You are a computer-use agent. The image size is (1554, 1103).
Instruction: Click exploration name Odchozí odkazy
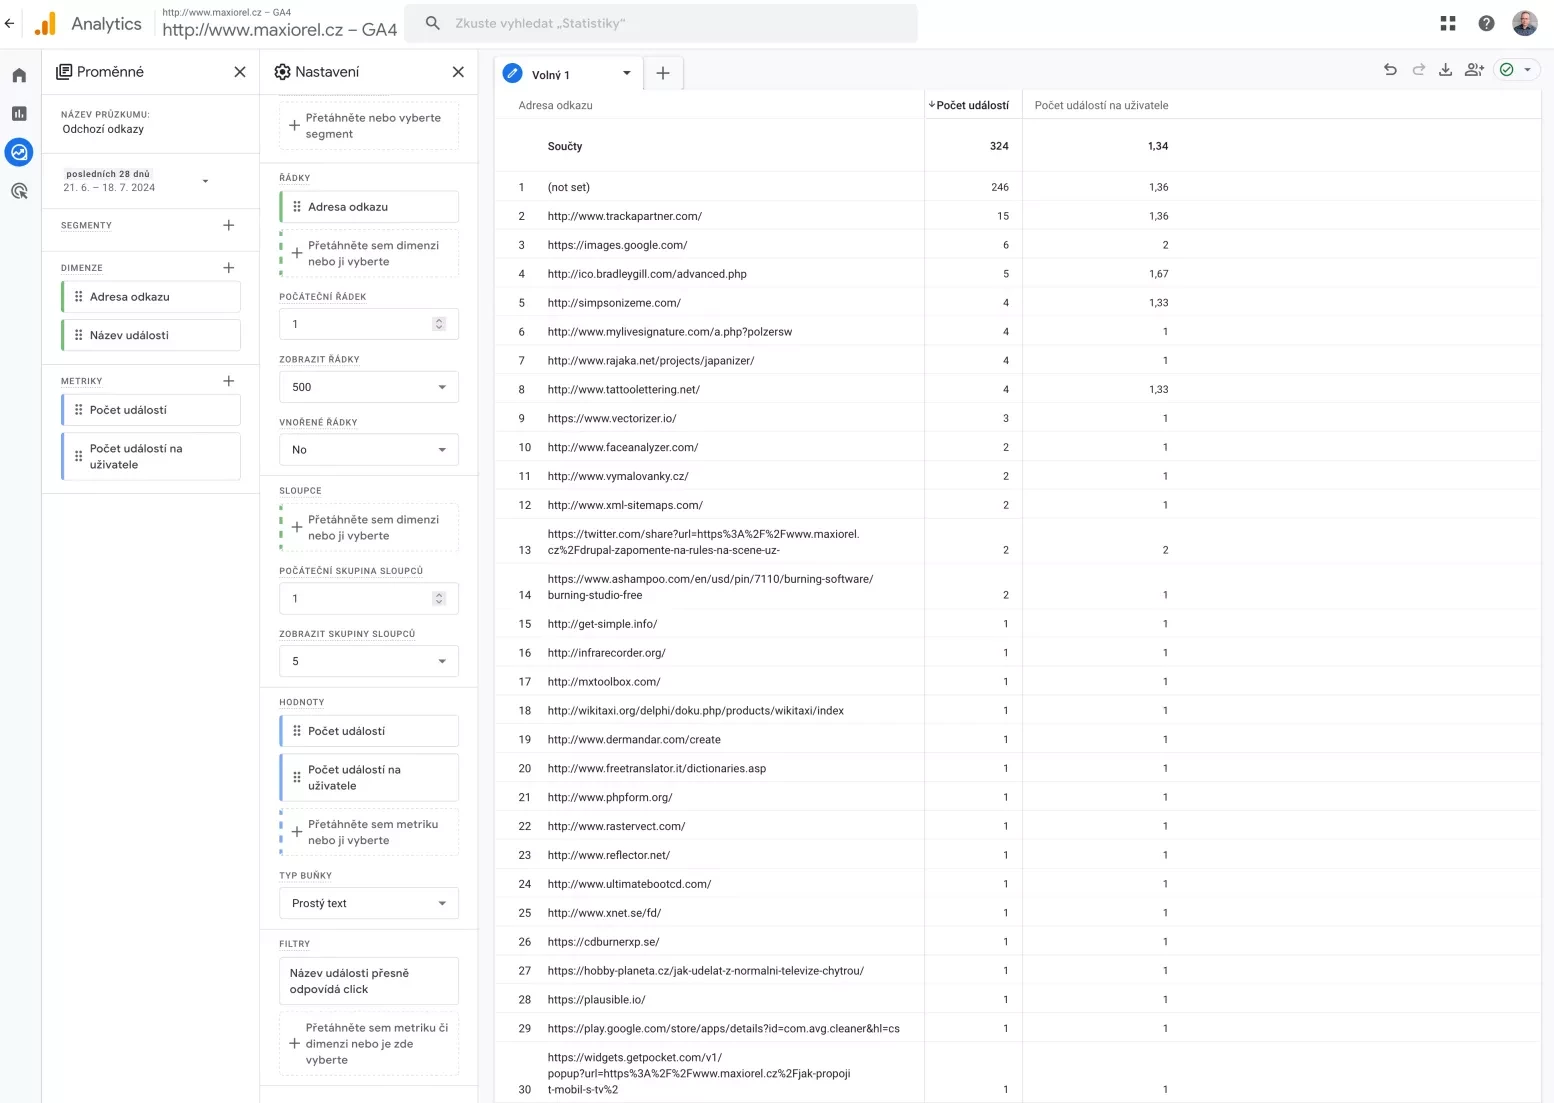point(103,129)
